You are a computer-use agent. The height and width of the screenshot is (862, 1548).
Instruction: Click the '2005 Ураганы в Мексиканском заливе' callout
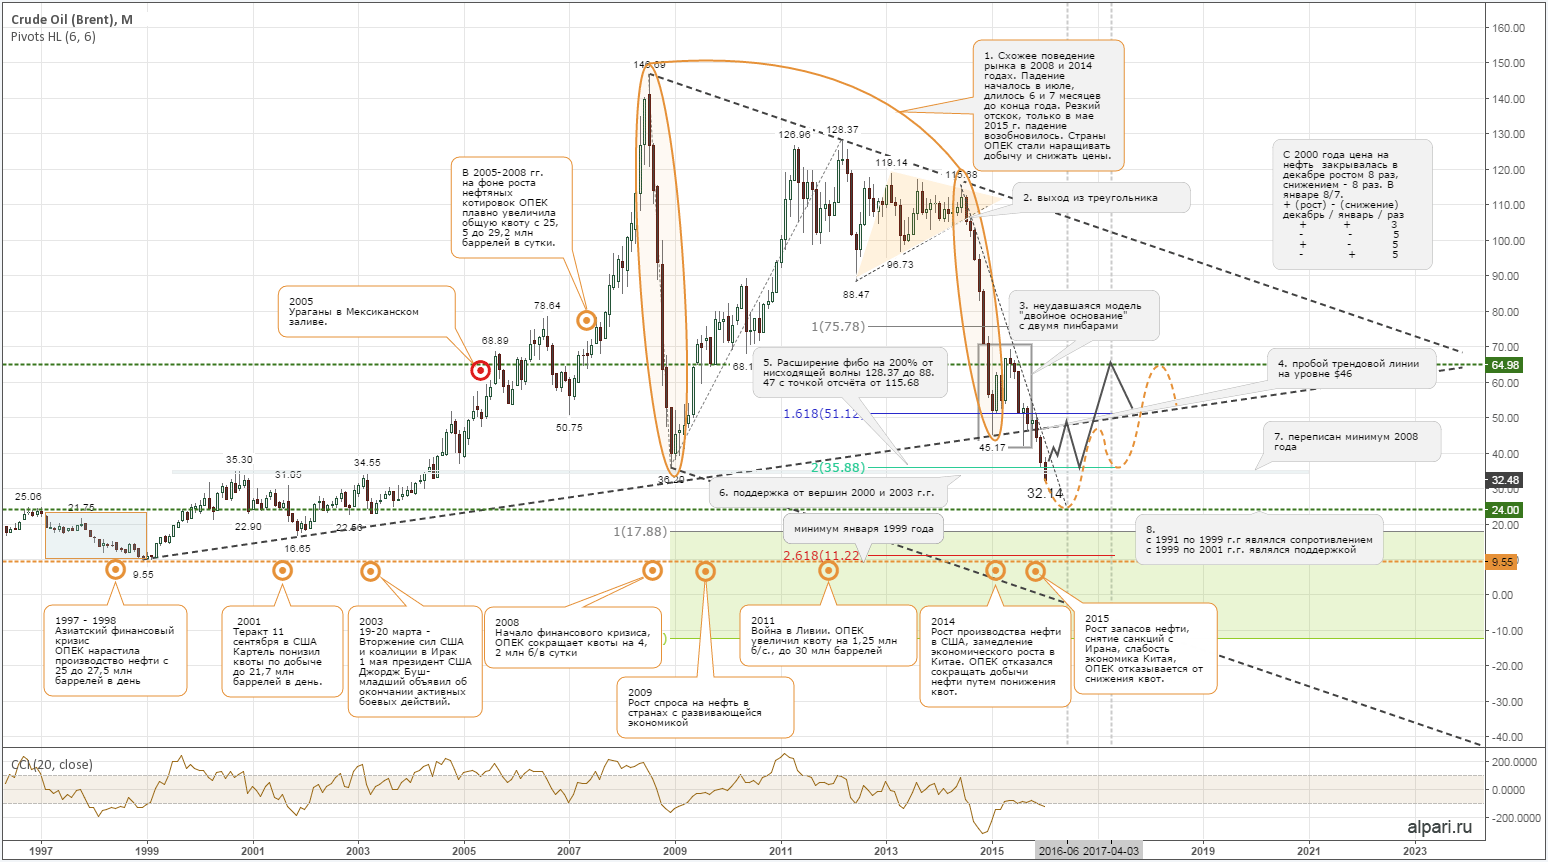tap(365, 312)
